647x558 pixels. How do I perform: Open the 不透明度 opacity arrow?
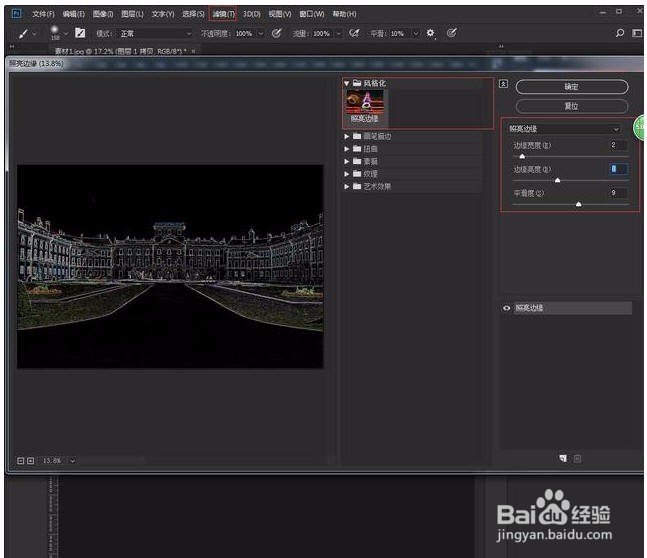(x=261, y=33)
